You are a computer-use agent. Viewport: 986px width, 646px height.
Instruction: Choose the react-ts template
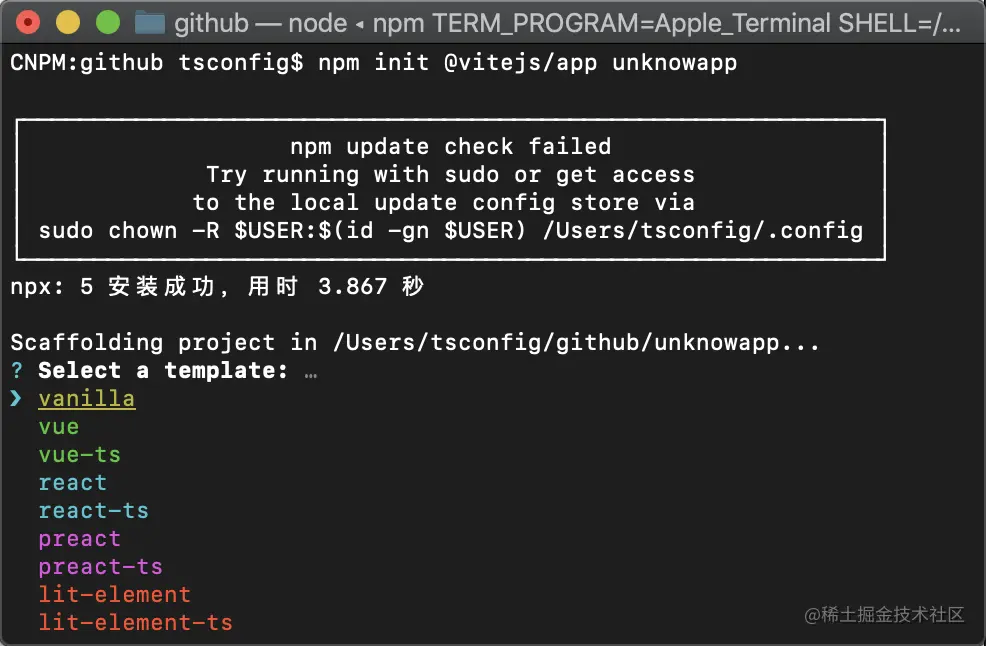click(x=94, y=511)
